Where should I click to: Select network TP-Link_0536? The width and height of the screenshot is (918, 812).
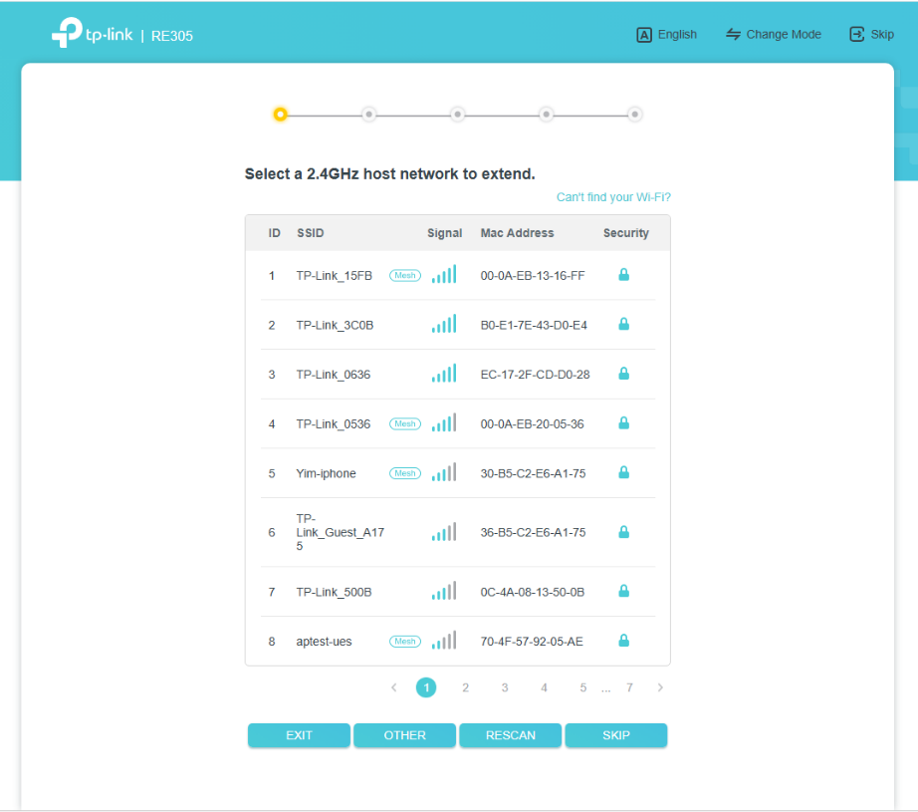coord(458,424)
